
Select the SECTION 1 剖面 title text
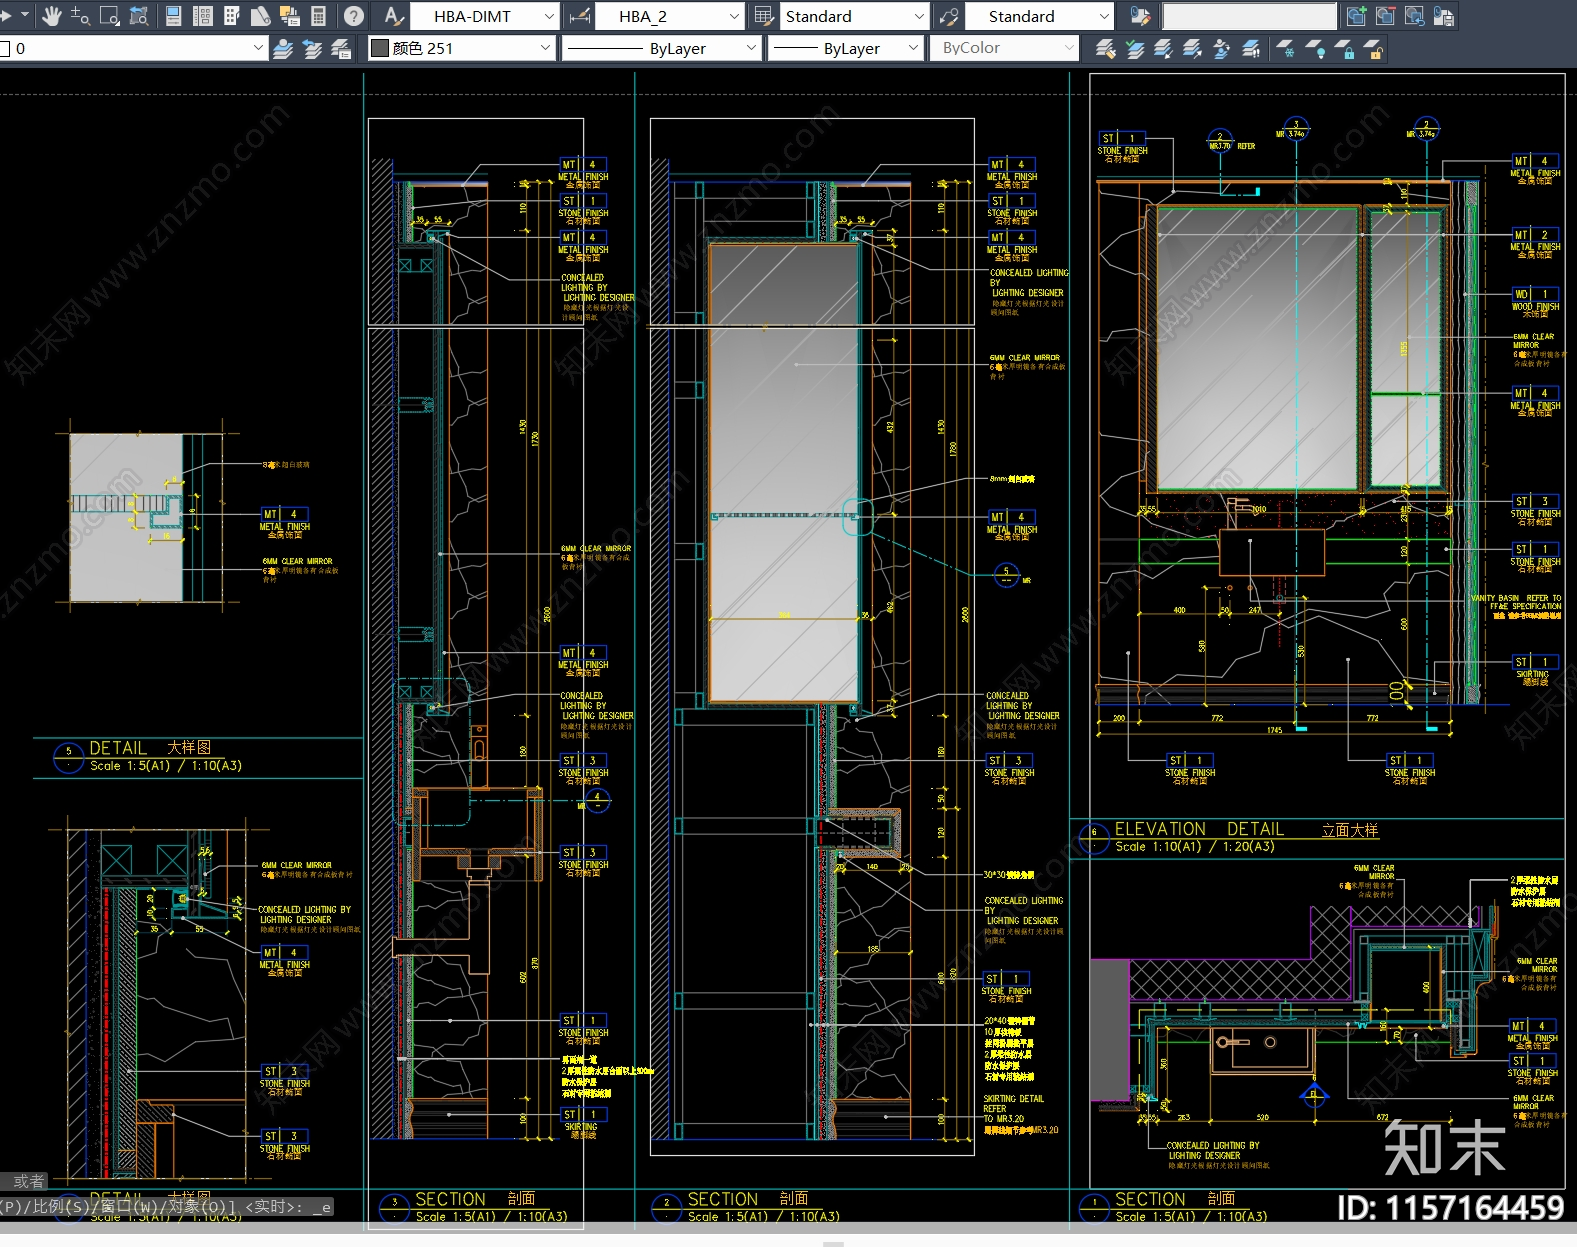coord(1175,1198)
